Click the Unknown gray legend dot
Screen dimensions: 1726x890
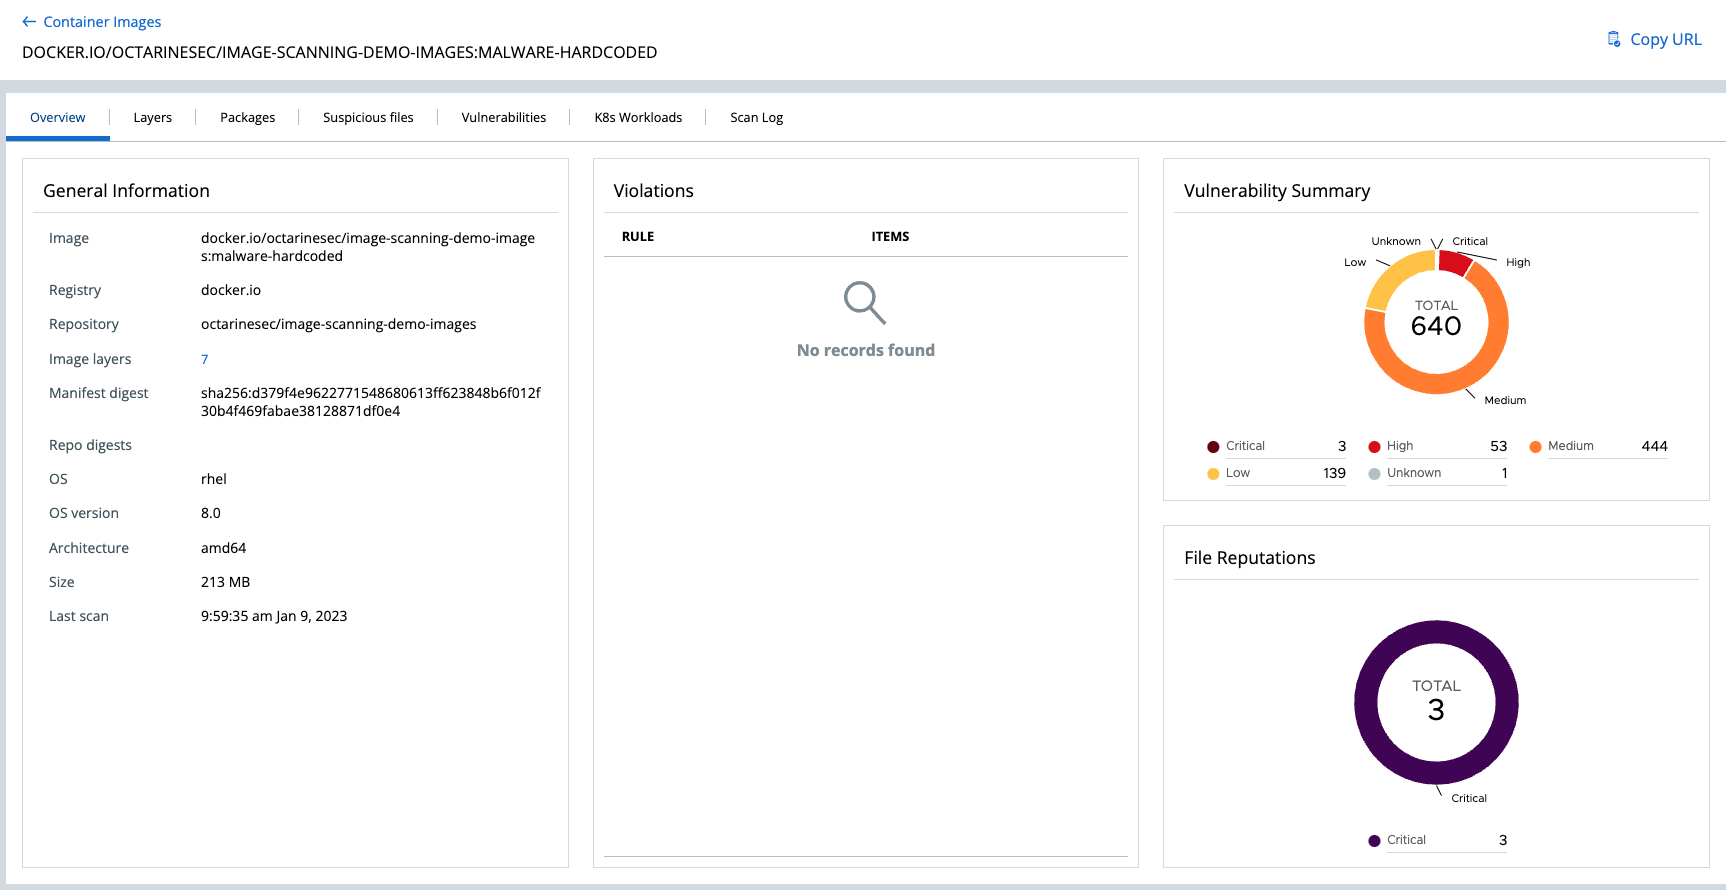tap(1374, 474)
